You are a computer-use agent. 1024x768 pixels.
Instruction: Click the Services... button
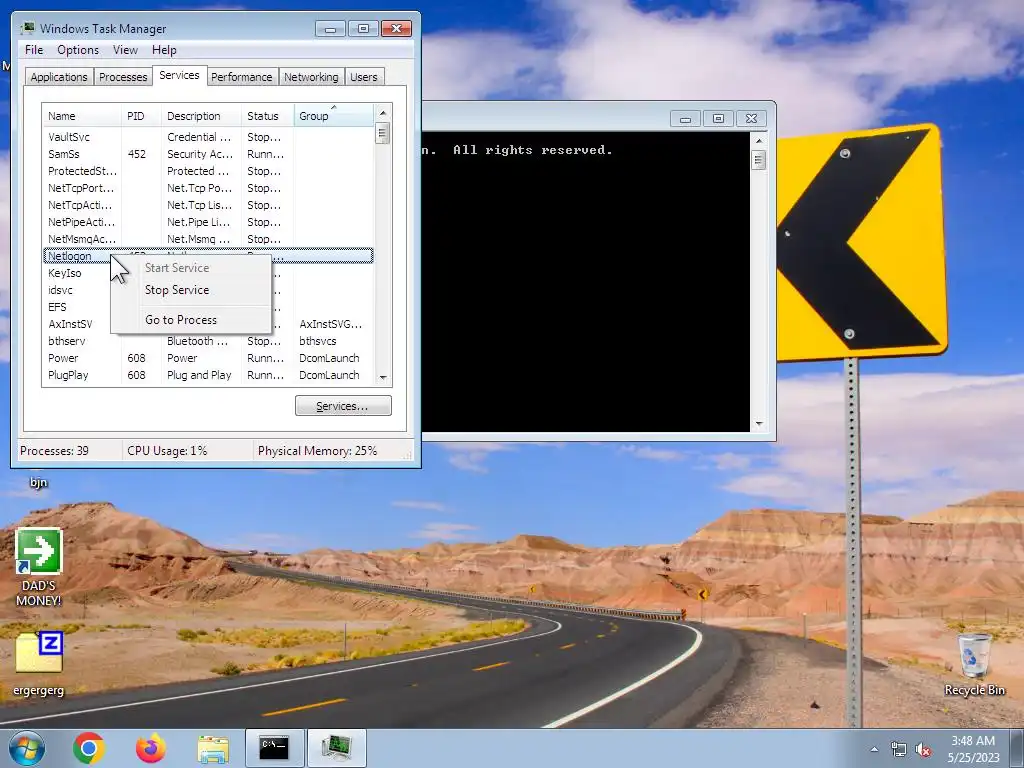[x=343, y=406]
